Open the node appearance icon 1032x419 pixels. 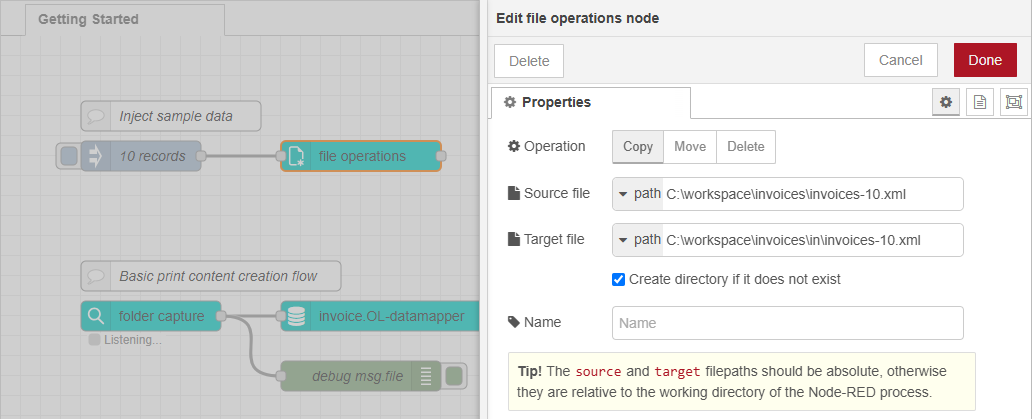tap(1013, 102)
